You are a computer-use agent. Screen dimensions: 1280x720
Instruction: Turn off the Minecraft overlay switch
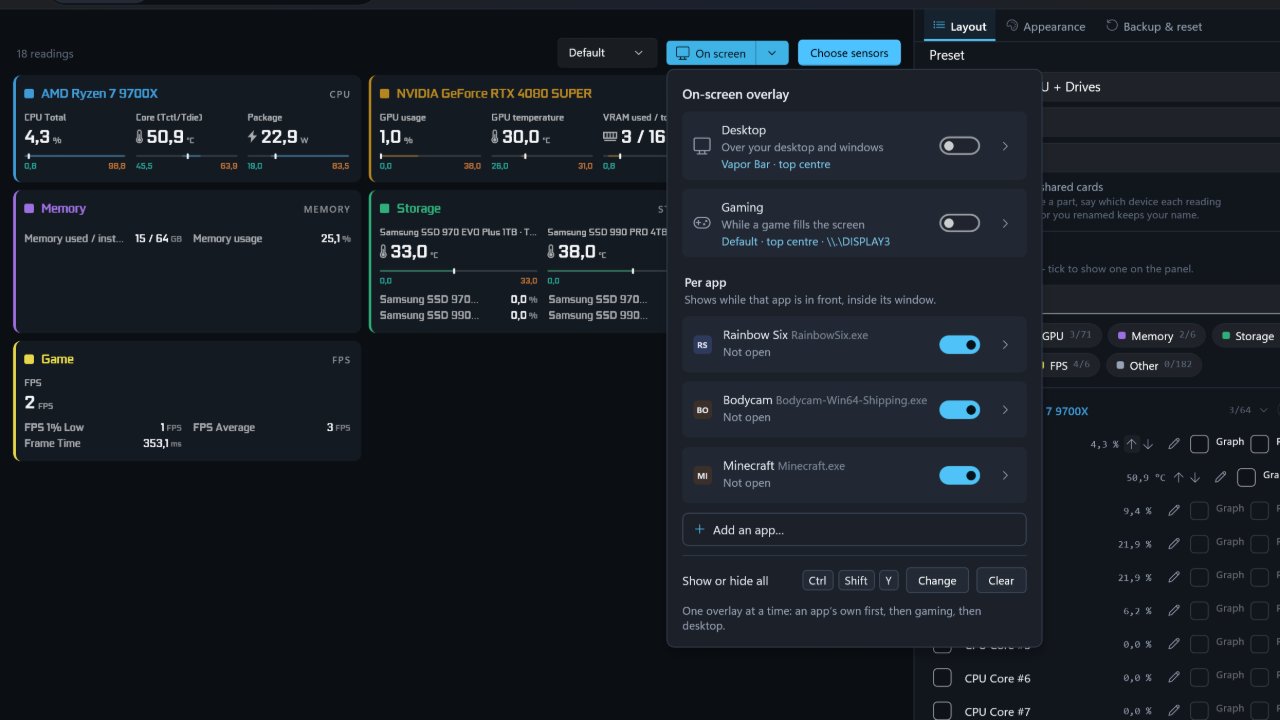pyautogui.click(x=959, y=475)
